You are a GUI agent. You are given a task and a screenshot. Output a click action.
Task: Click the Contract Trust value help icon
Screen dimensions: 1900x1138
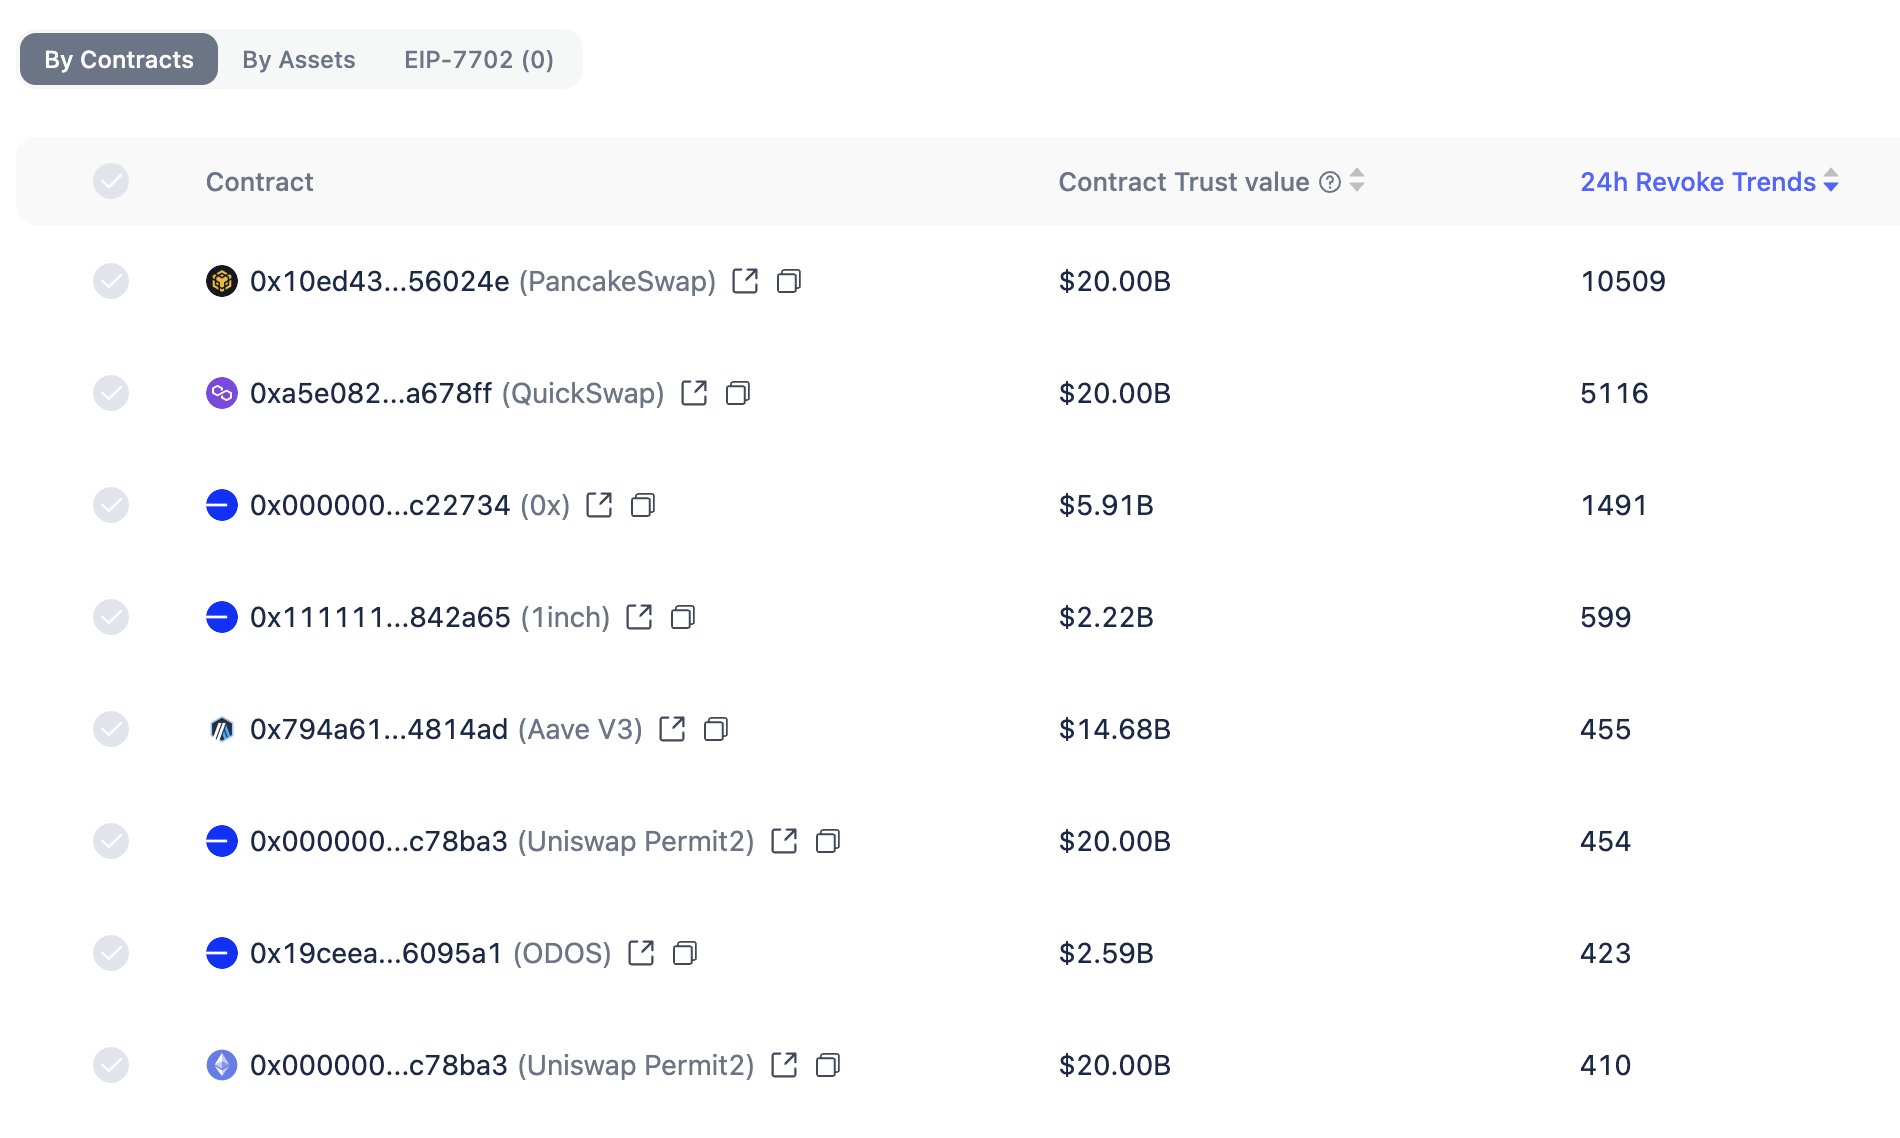(x=1329, y=182)
